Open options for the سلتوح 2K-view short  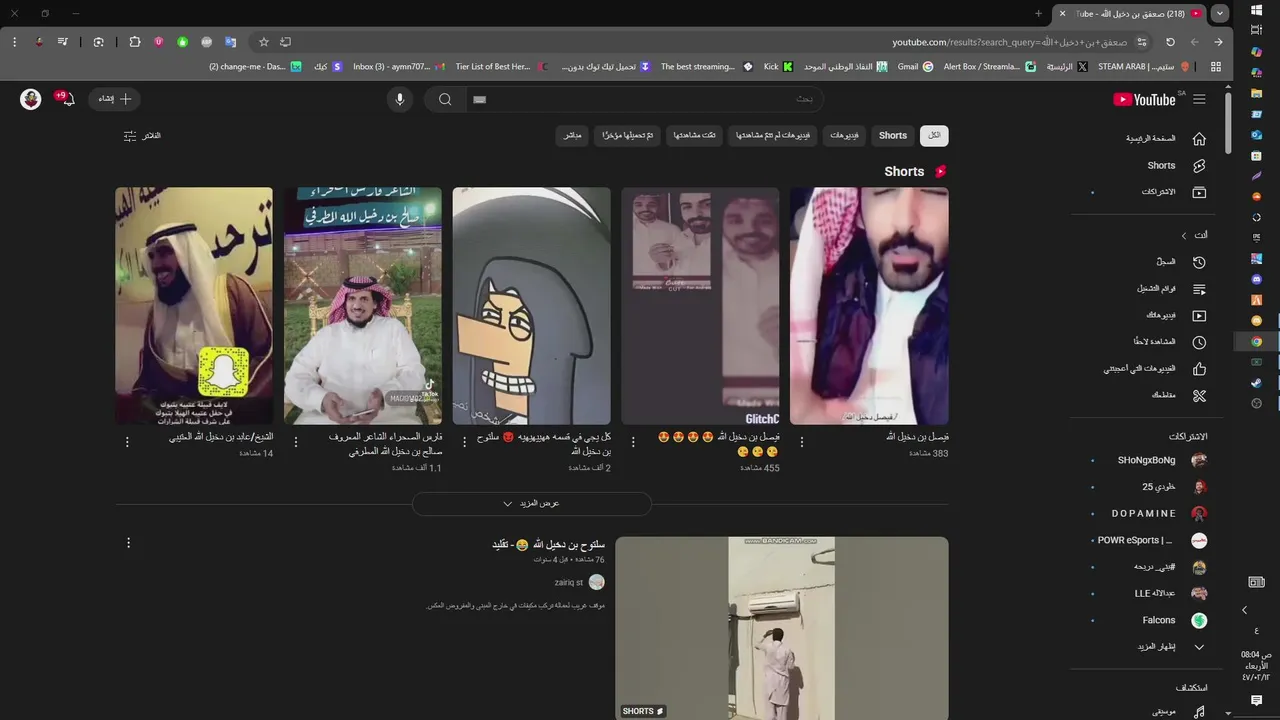[464, 442]
